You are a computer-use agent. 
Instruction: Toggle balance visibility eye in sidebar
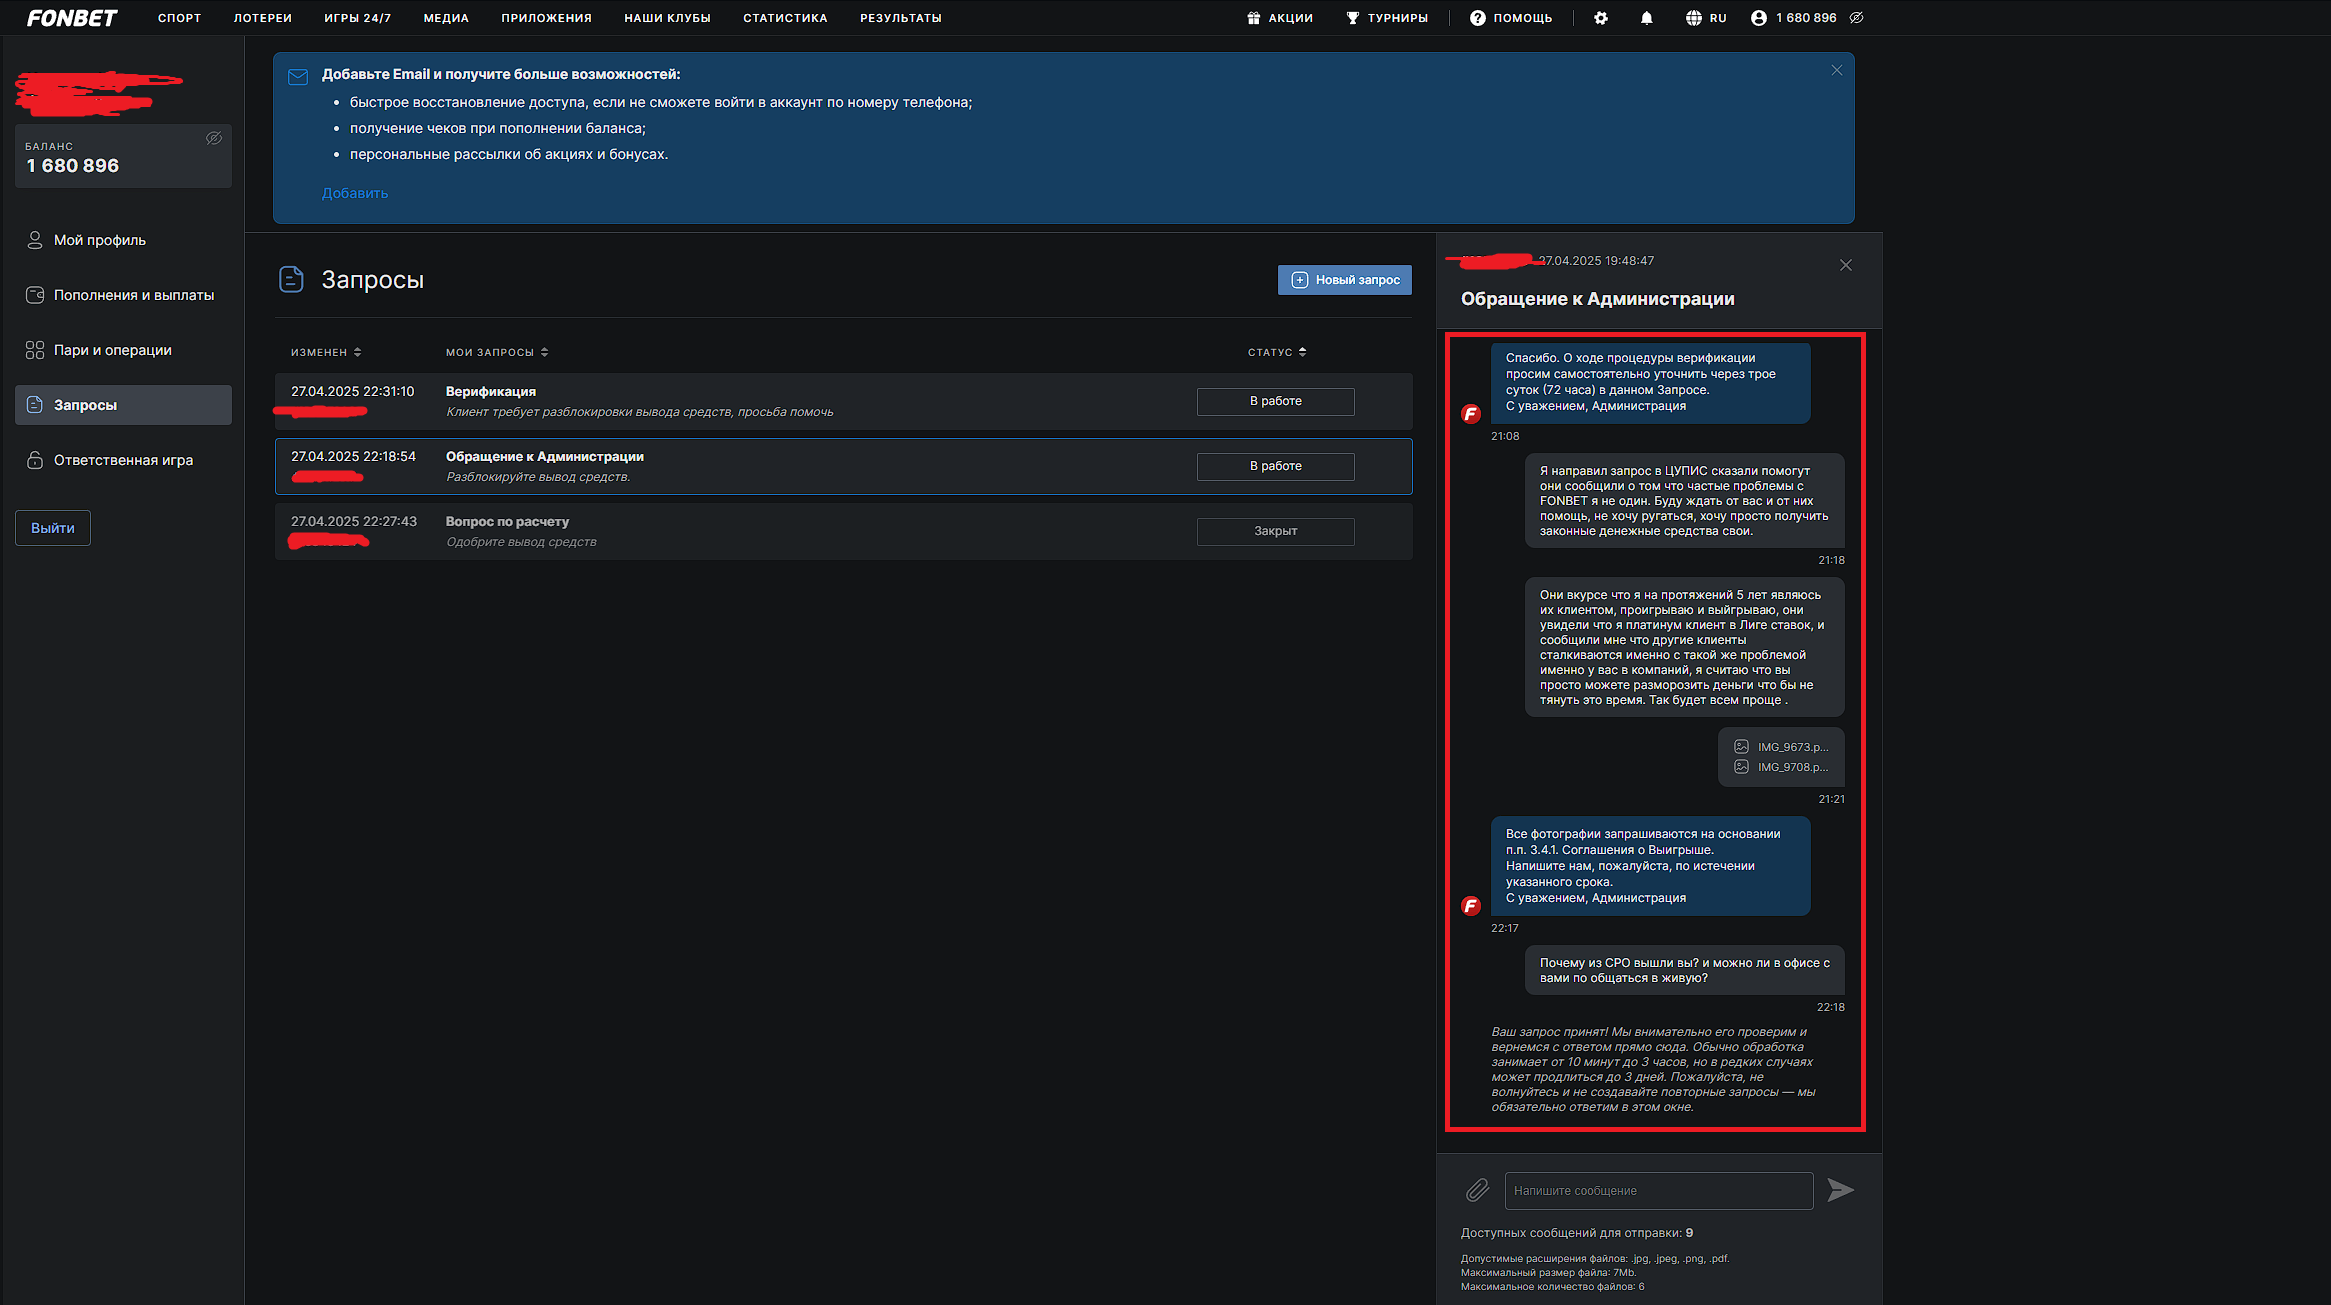point(214,139)
